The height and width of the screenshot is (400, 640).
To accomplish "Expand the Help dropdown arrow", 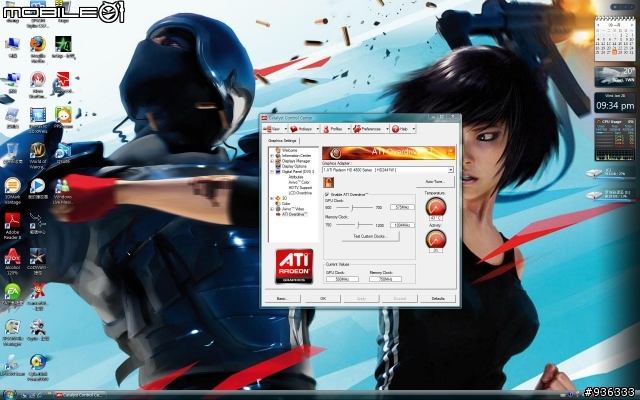I will click(413, 129).
